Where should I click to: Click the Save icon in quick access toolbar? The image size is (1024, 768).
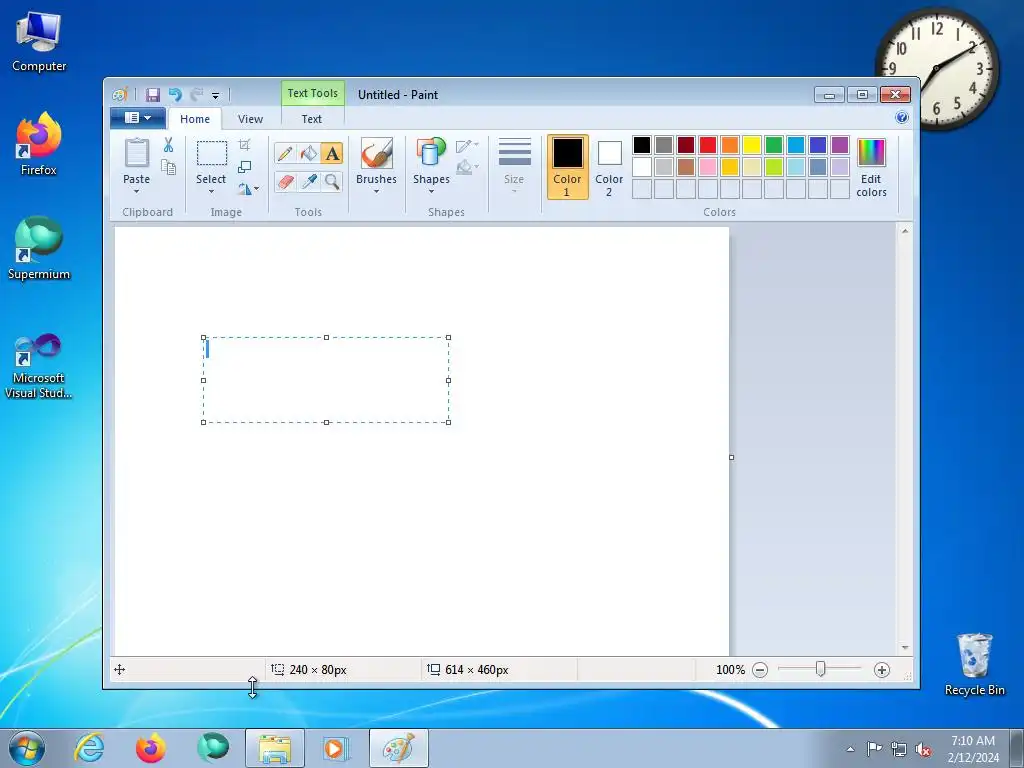tap(152, 95)
